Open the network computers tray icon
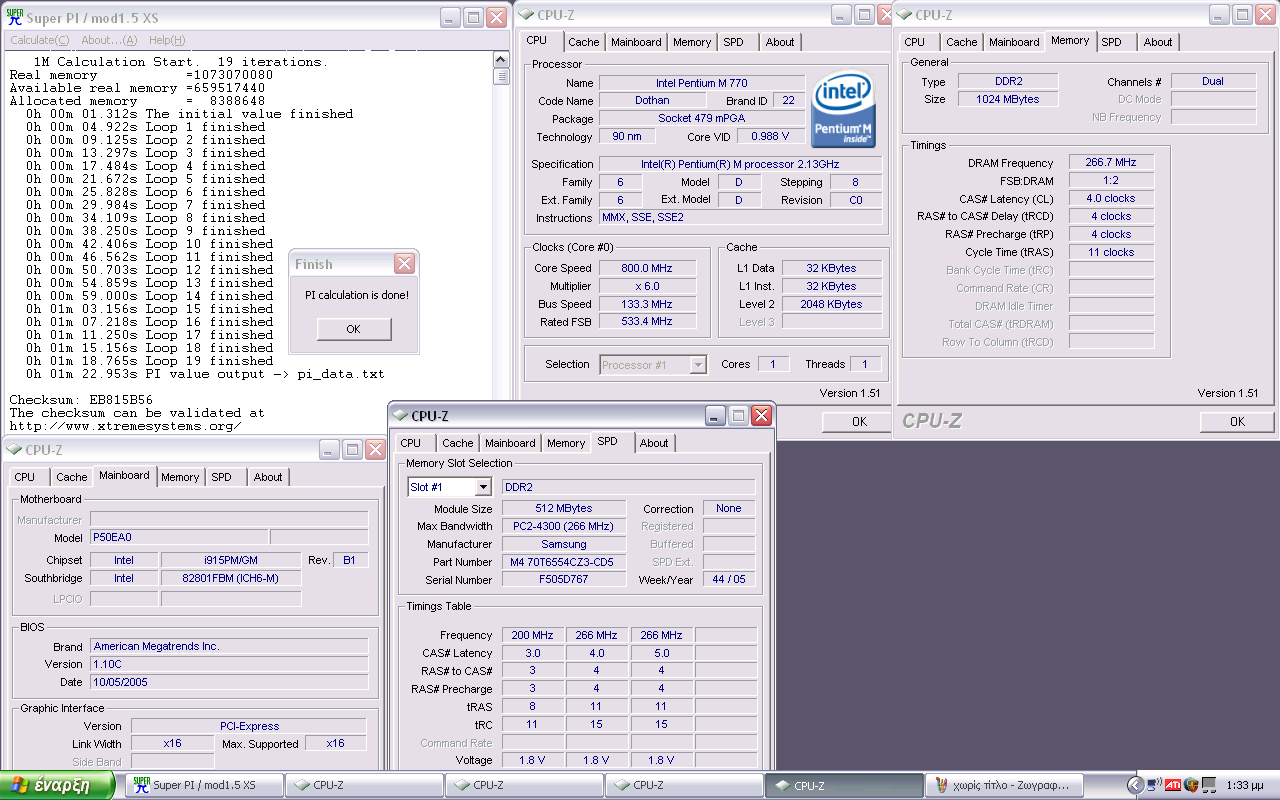This screenshot has width=1280, height=800. coord(1209,785)
